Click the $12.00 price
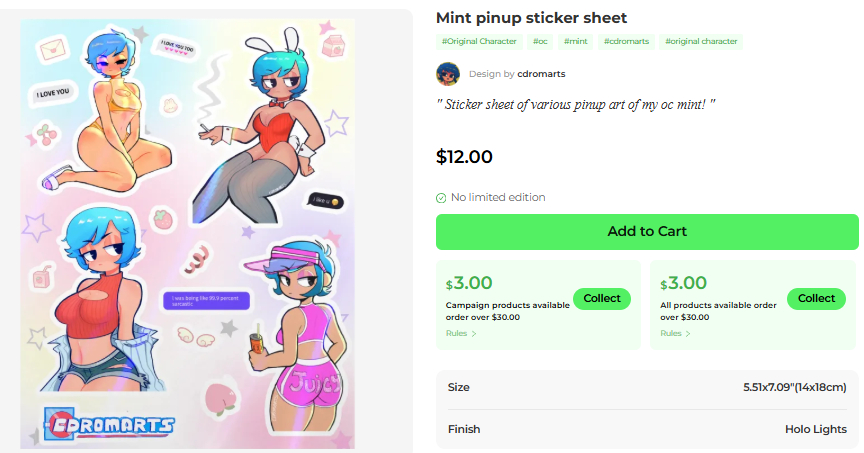 [465, 157]
